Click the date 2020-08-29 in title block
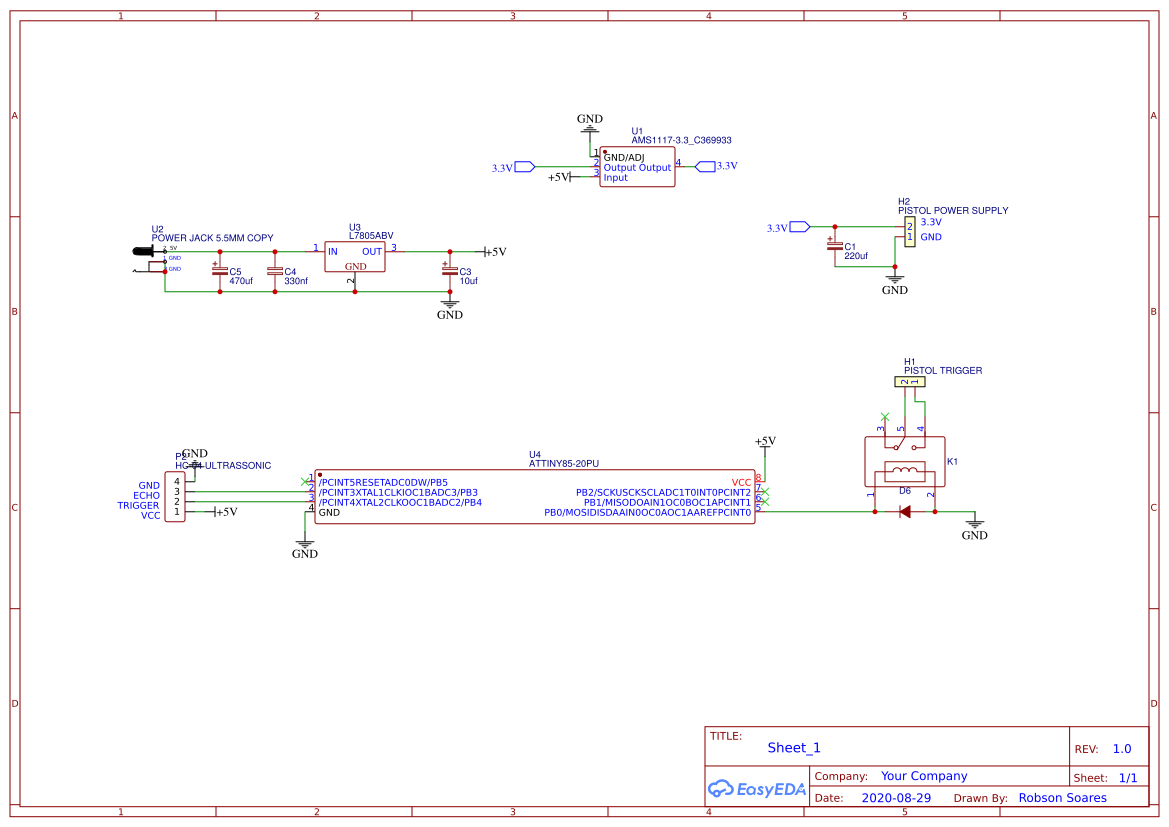 (x=894, y=797)
